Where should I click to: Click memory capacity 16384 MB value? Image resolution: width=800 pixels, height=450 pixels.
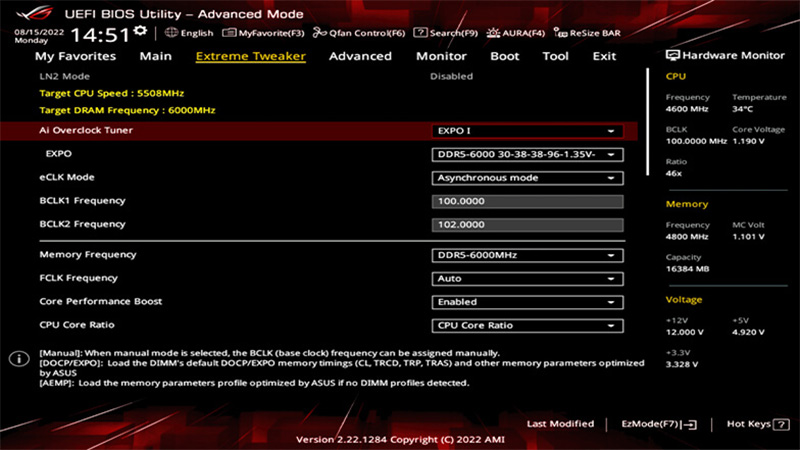687,269
